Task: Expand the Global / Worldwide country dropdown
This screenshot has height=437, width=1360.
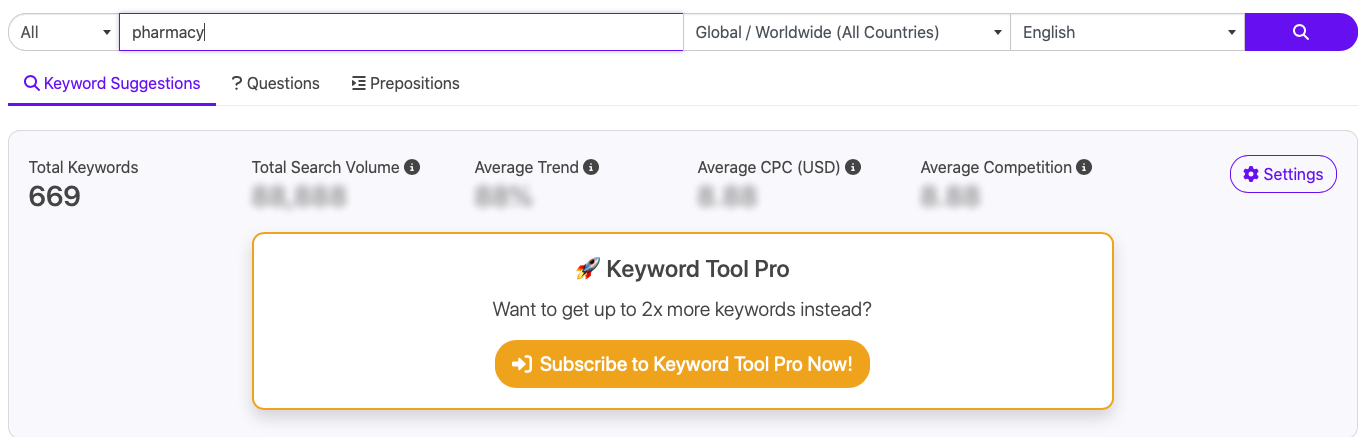Action: [x=847, y=32]
